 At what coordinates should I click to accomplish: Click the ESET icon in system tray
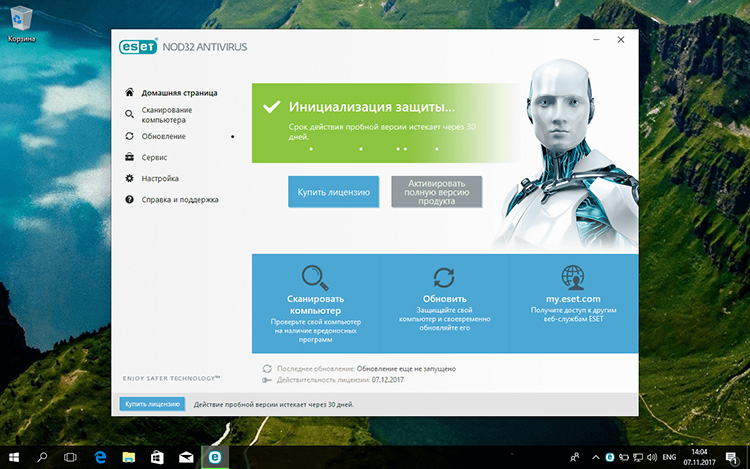(610, 458)
